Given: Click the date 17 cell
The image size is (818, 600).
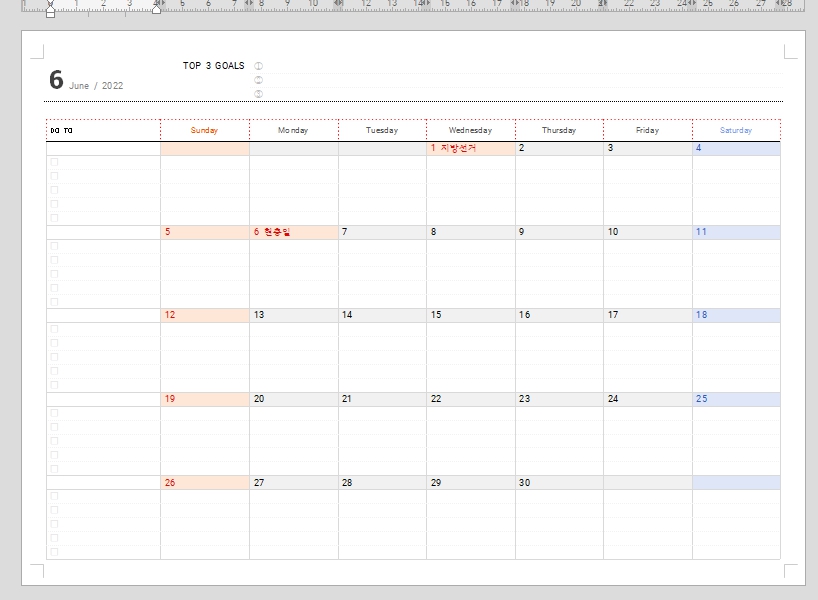Looking at the screenshot, I should [x=648, y=315].
